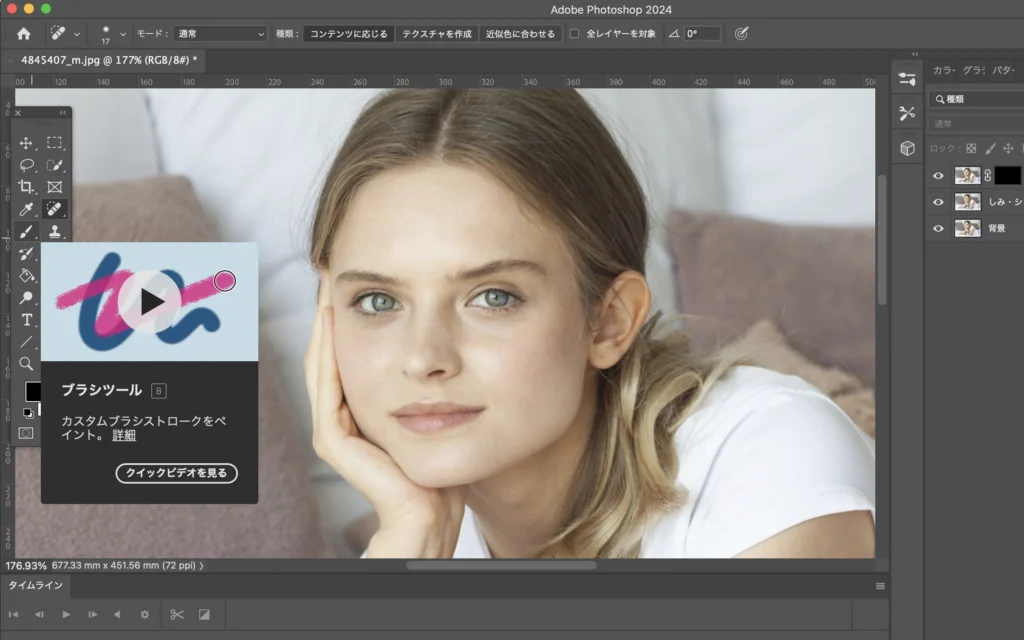Open the 詳細 link in the tooltip
This screenshot has width=1024, height=640.
[124, 435]
